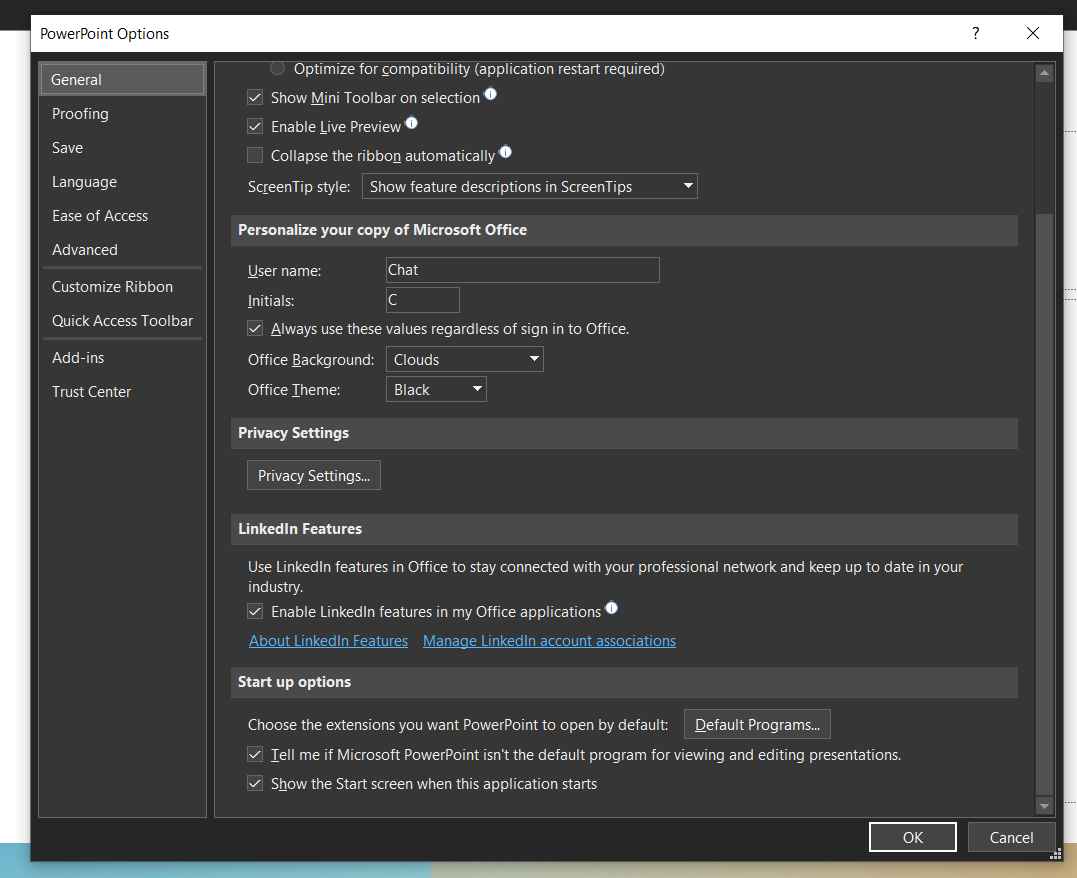Screen dimensions: 1077x878
Task: Toggle Tell me if PowerPoint isn't default
Action: [255, 754]
